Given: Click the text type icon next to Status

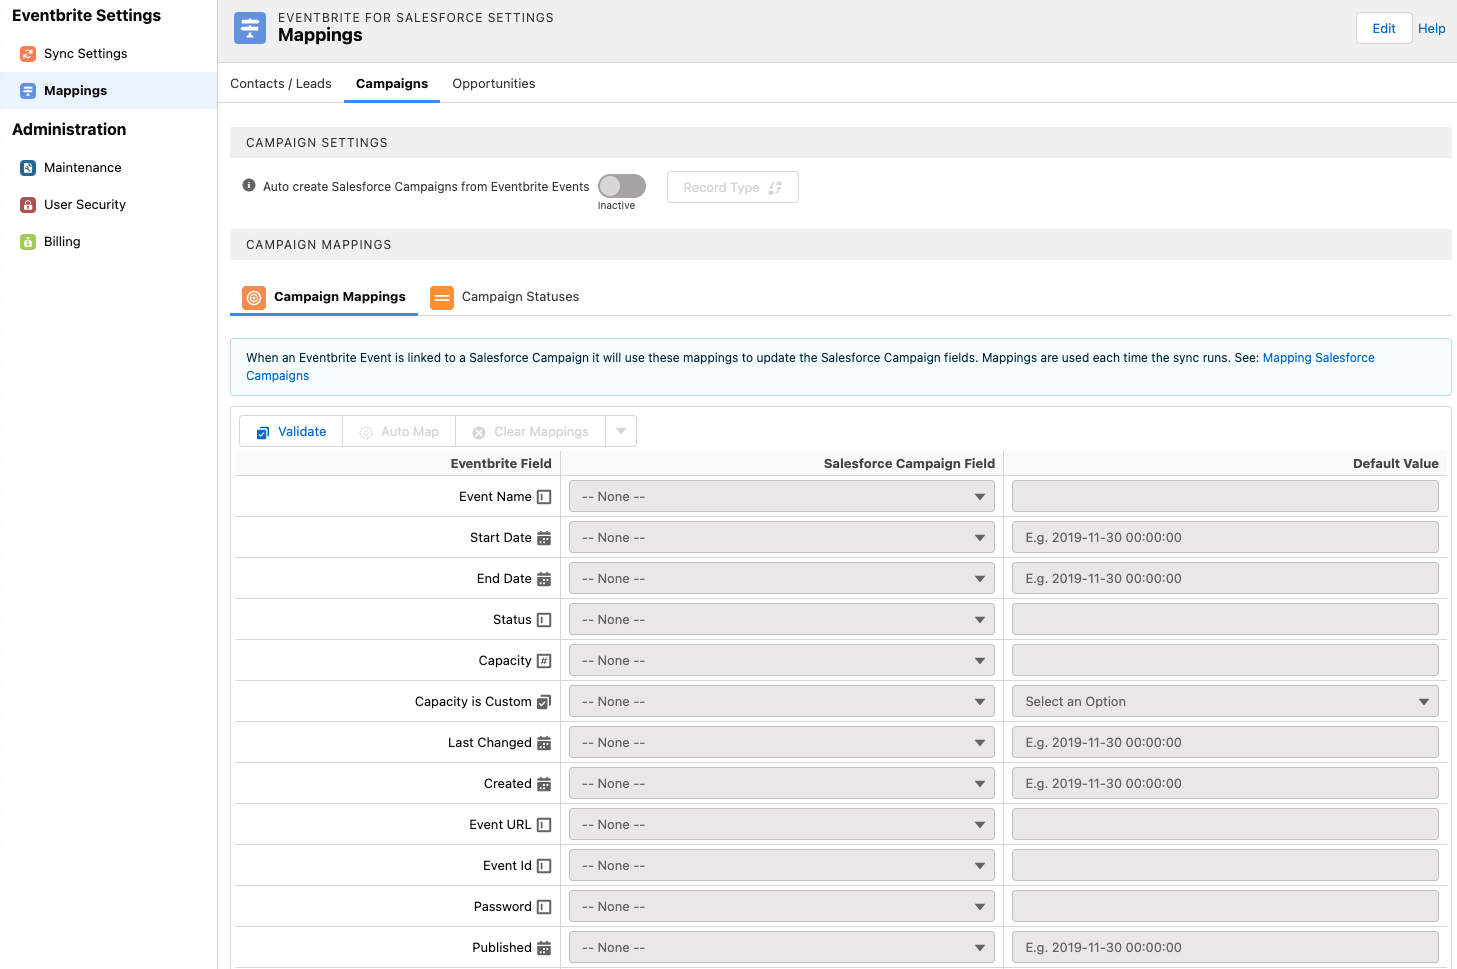Looking at the screenshot, I should (544, 620).
